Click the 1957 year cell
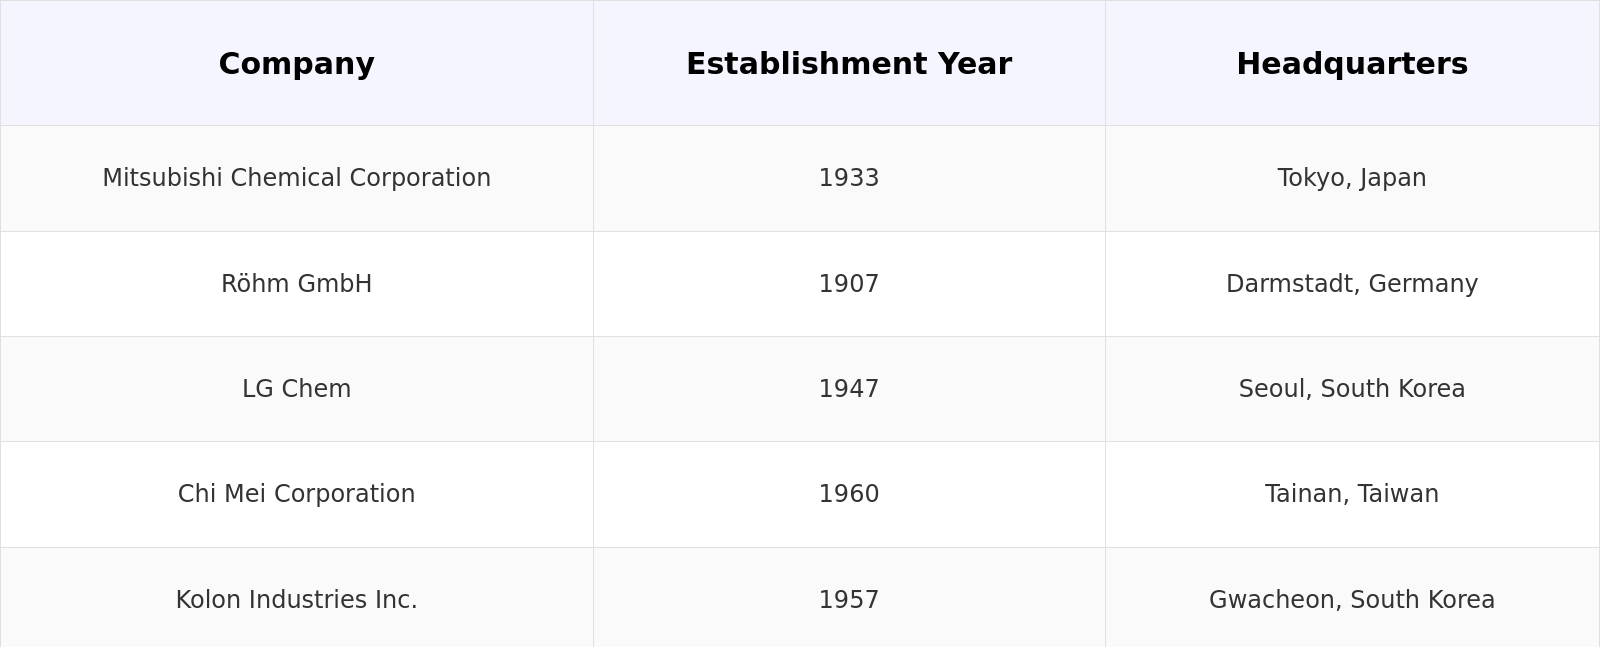Image resolution: width=1600 pixels, height=647 pixels. (849, 600)
